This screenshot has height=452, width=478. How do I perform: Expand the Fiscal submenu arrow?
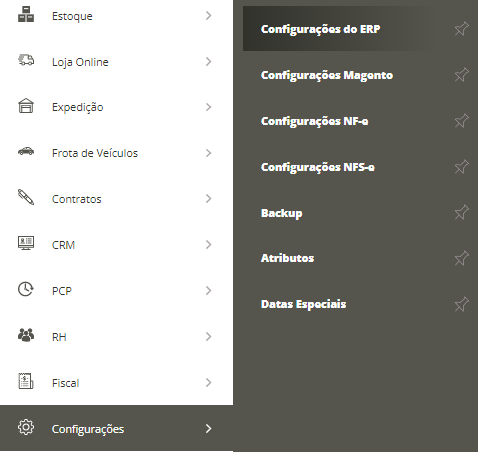point(208,382)
